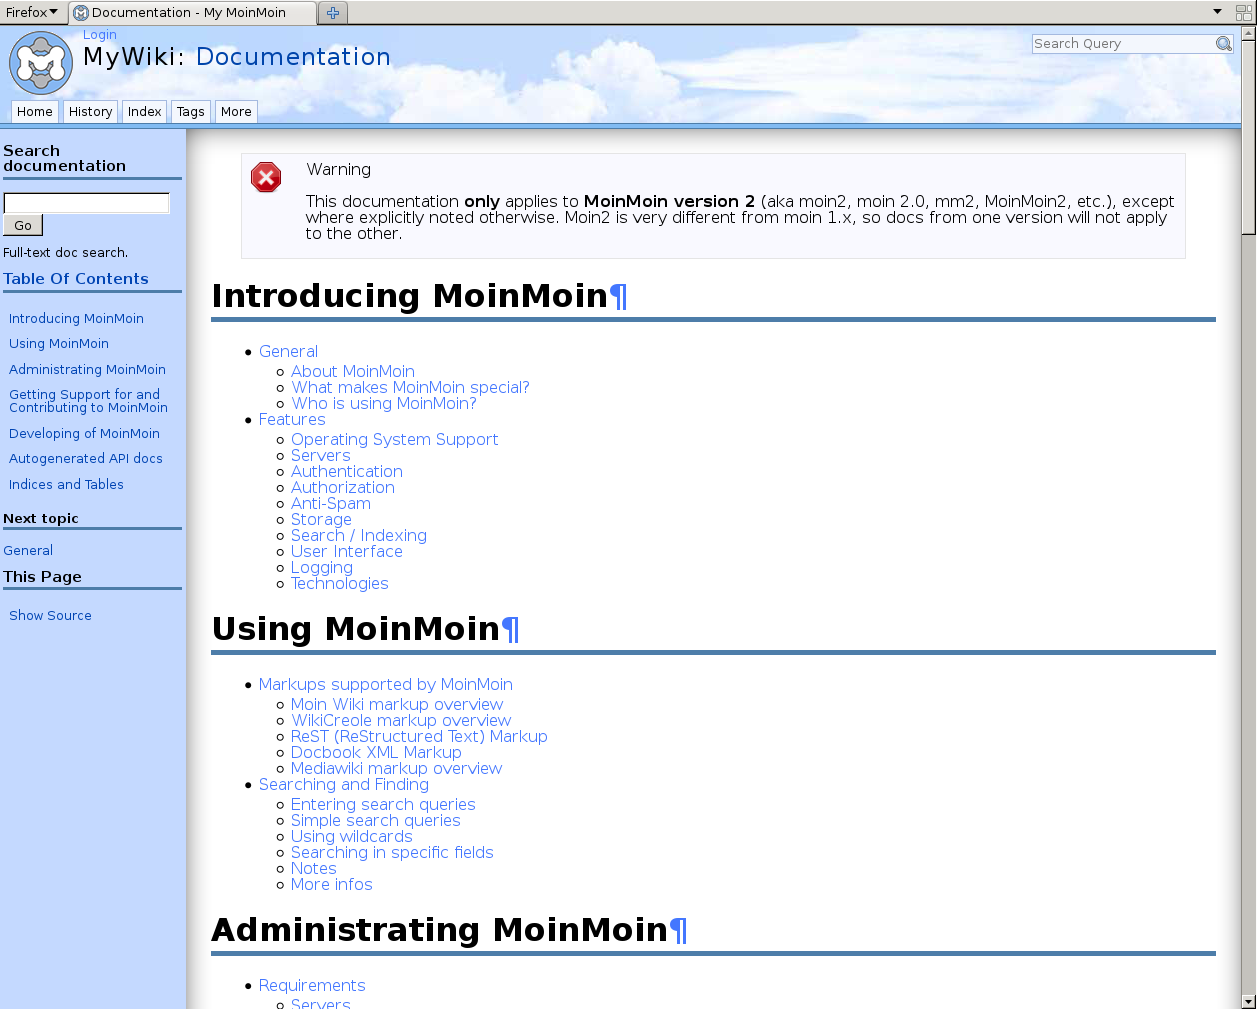Click the red warning error icon
1258x1009 pixels.
[x=266, y=178]
